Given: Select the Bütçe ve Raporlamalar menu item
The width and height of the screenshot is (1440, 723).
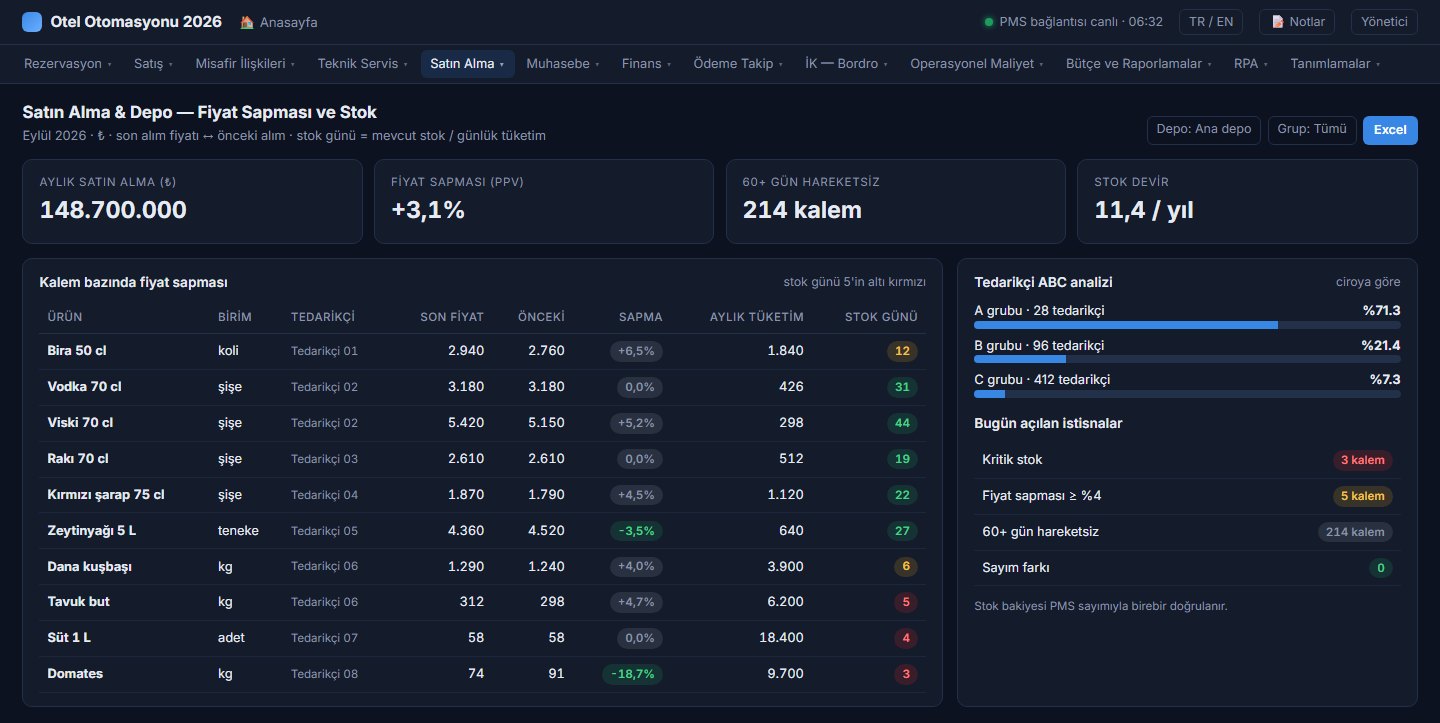Looking at the screenshot, I should (x=1140, y=64).
